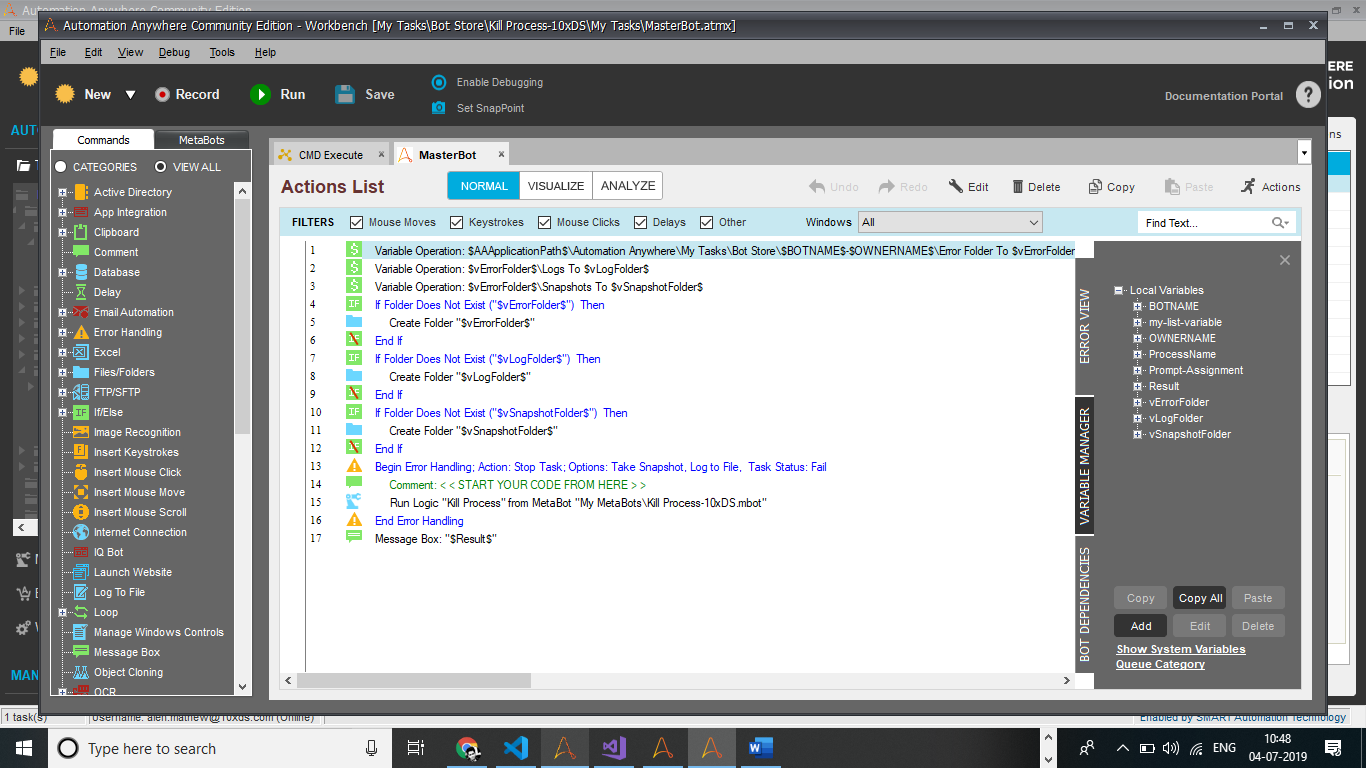1366x768 pixels.
Task: Open the Debug menu
Action: click(174, 52)
